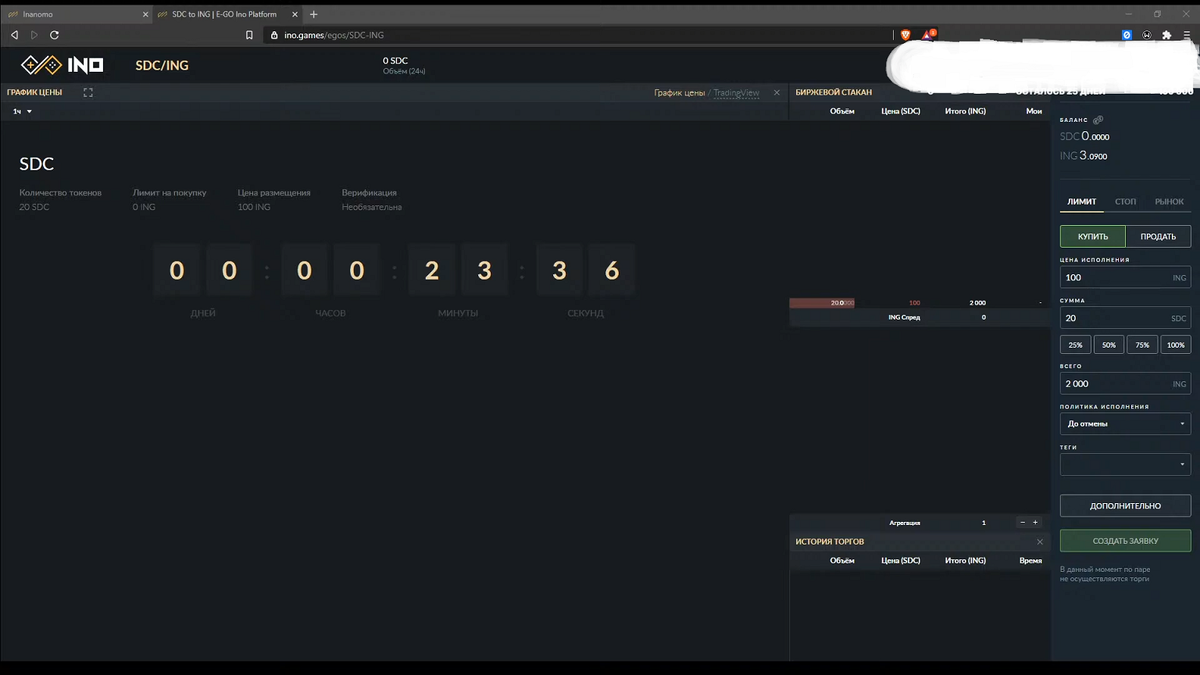Select the ПРОДАТЬ sell toggle
Screen dimensions: 1200x675
[x=1158, y=236]
